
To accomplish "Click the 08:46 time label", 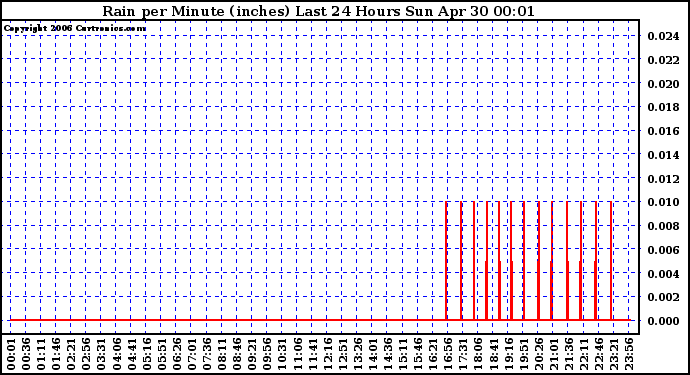I will pos(237,354).
